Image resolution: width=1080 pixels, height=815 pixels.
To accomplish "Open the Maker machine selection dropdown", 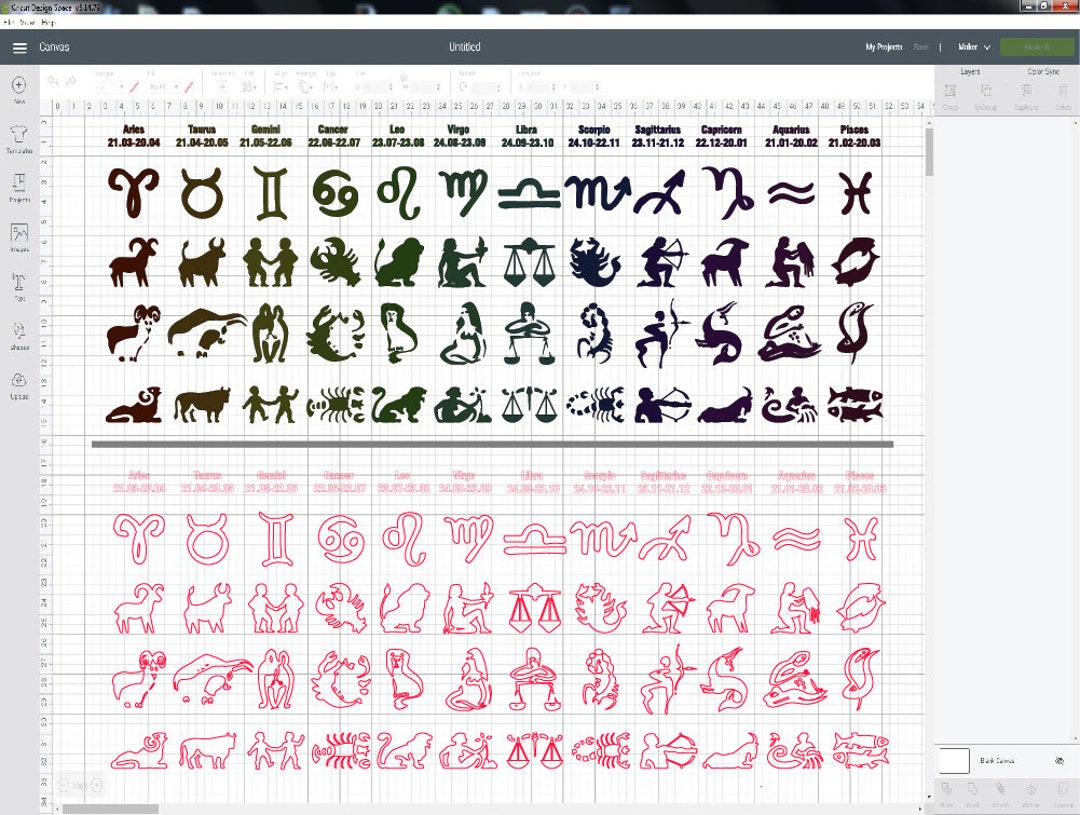I will coord(974,47).
